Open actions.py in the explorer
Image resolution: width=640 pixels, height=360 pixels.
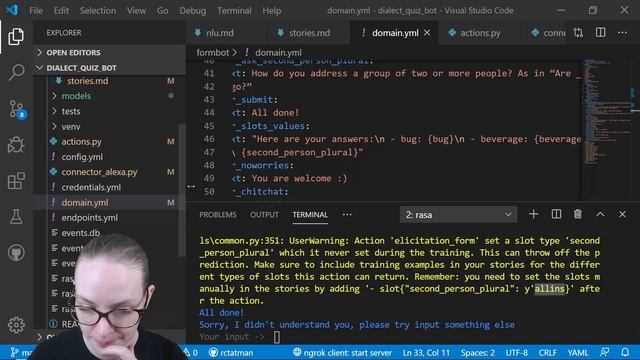coord(81,142)
